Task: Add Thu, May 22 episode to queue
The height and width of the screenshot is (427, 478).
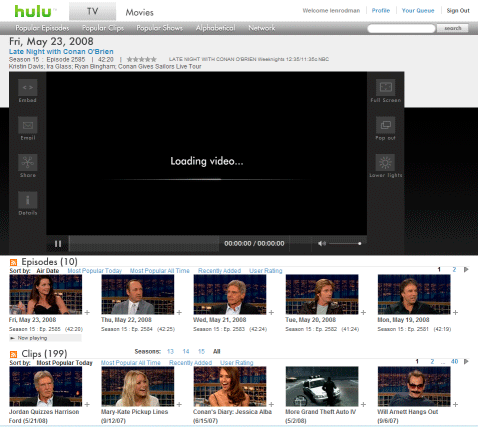Action: point(179,313)
